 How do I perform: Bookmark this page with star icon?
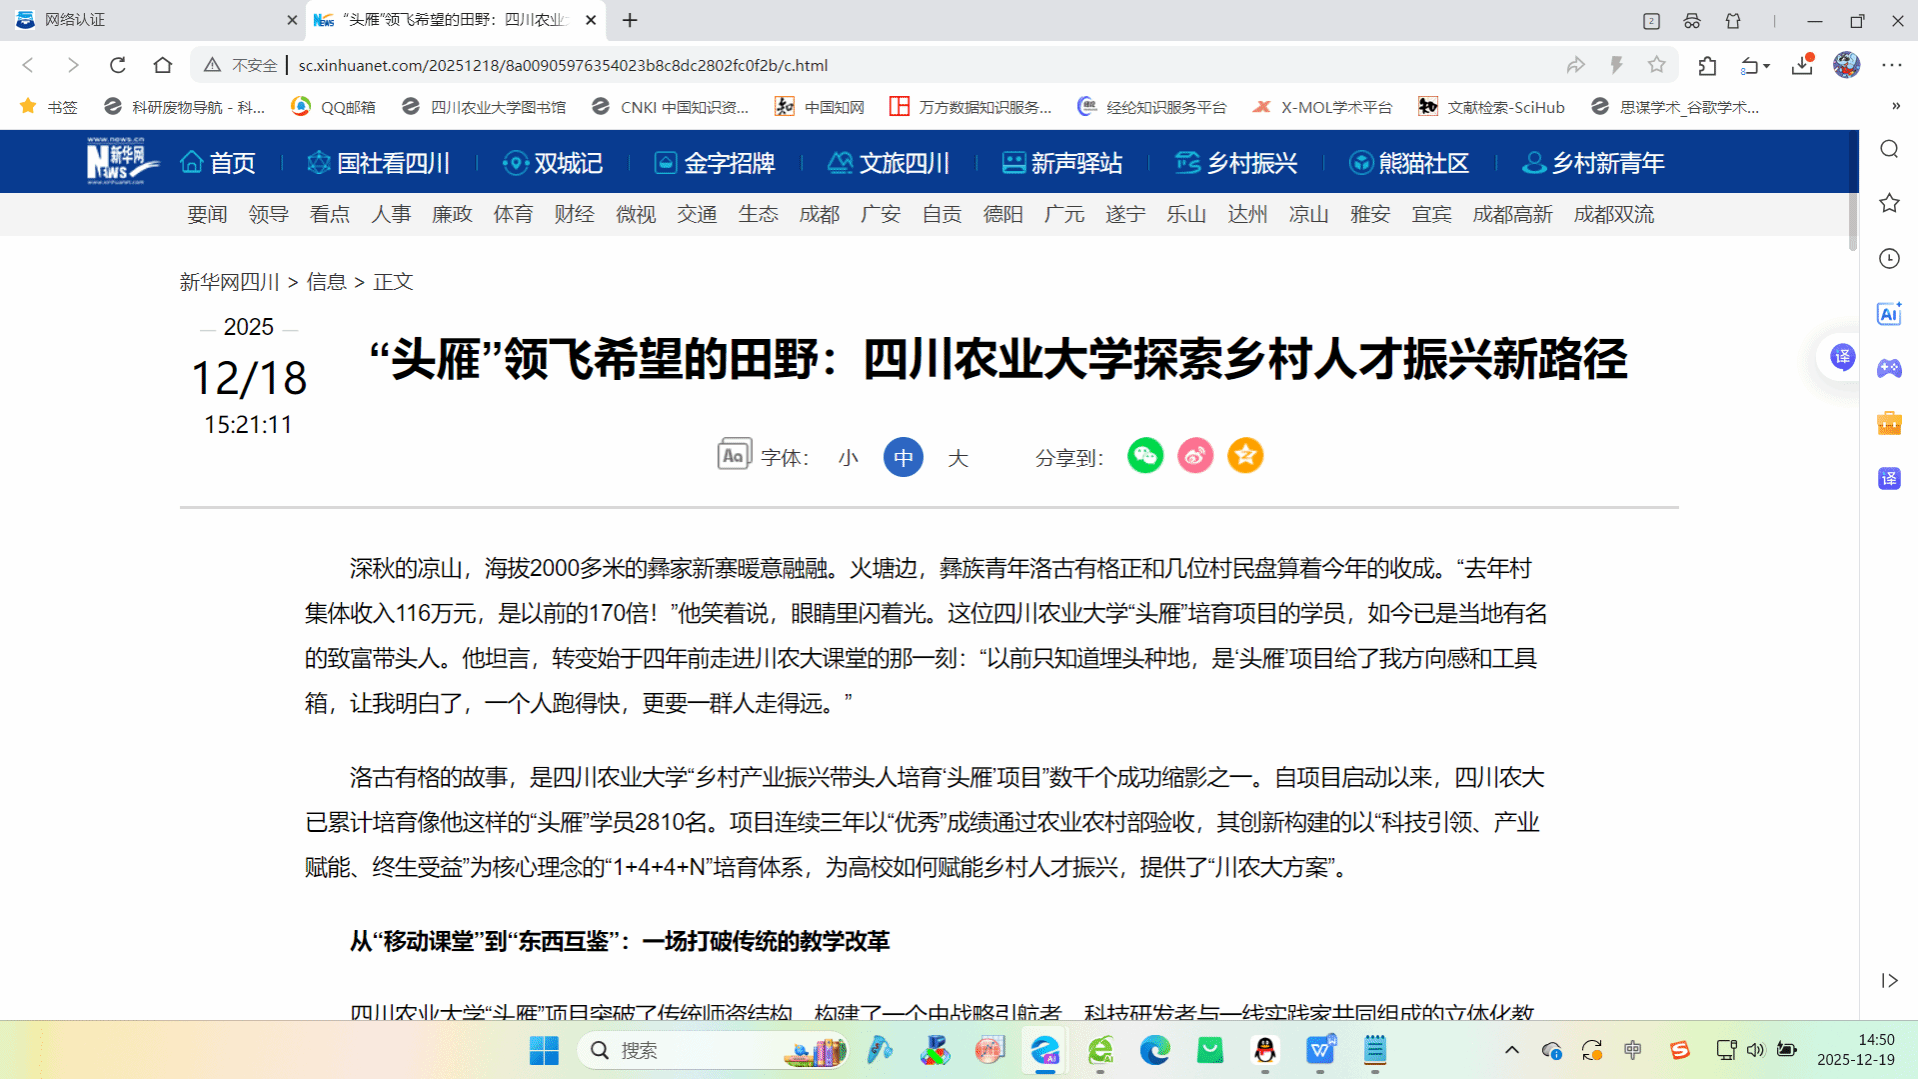[1657, 65]
